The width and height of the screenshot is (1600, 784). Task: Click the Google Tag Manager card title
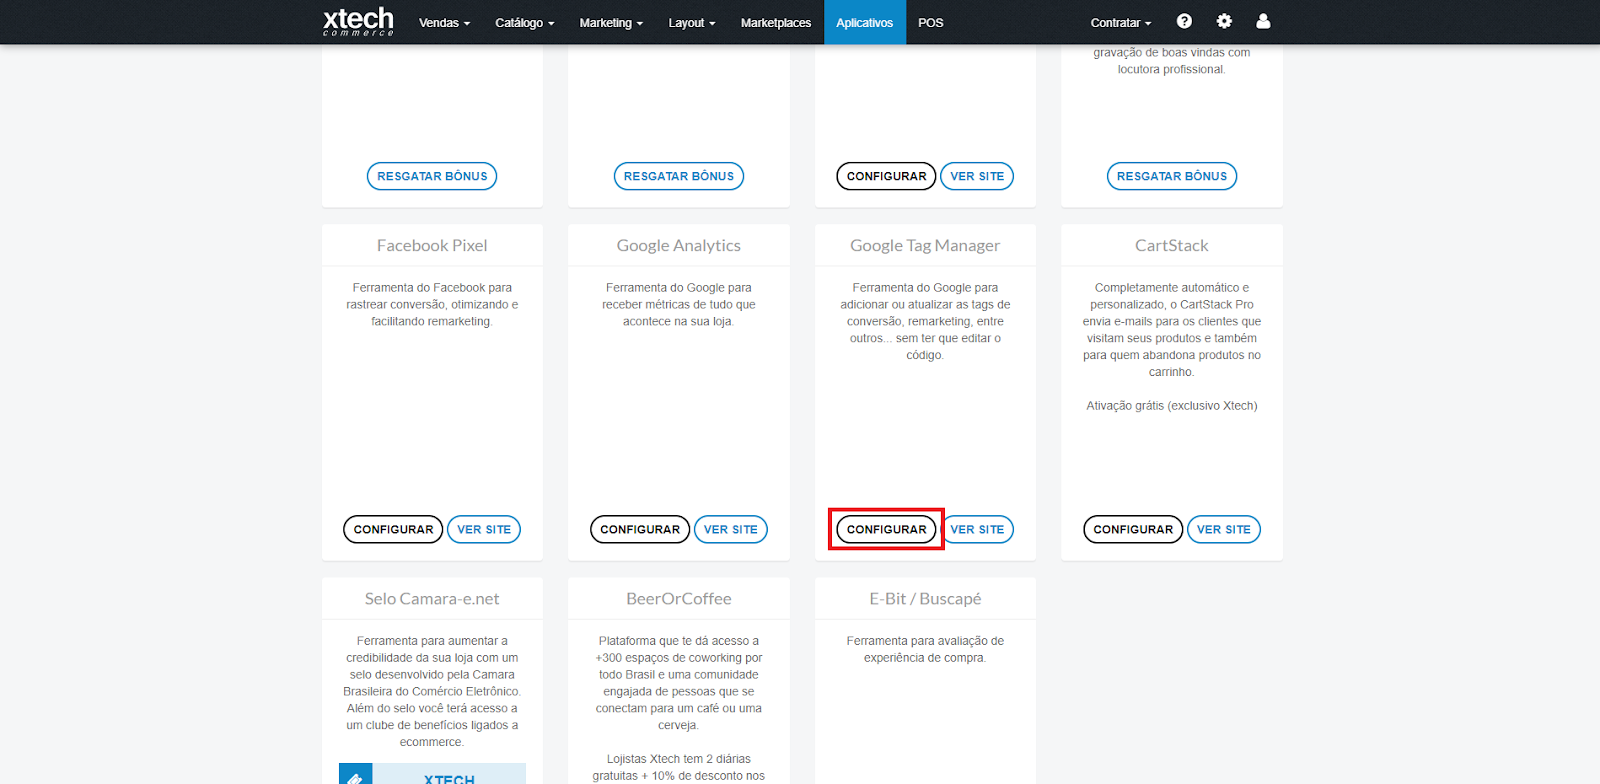coord(925,246)
